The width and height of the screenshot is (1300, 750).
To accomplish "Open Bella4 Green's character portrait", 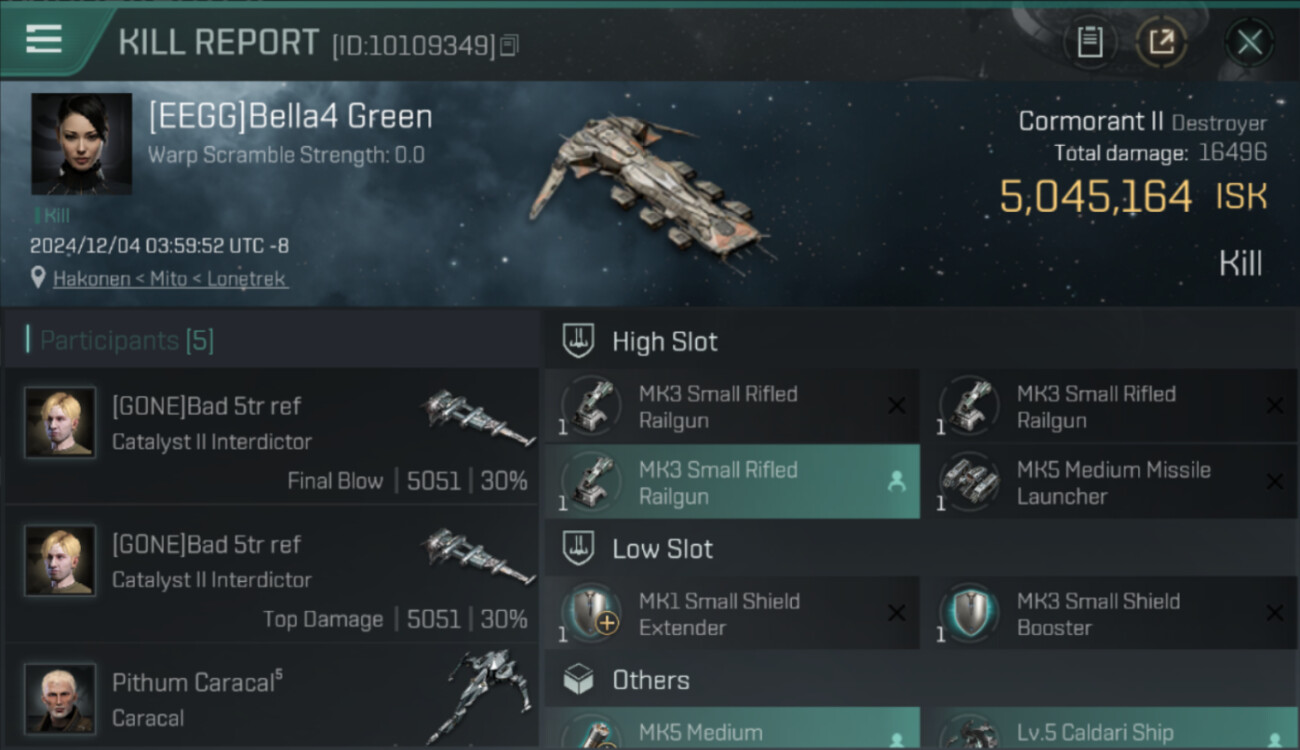I will tap(81, 144).
